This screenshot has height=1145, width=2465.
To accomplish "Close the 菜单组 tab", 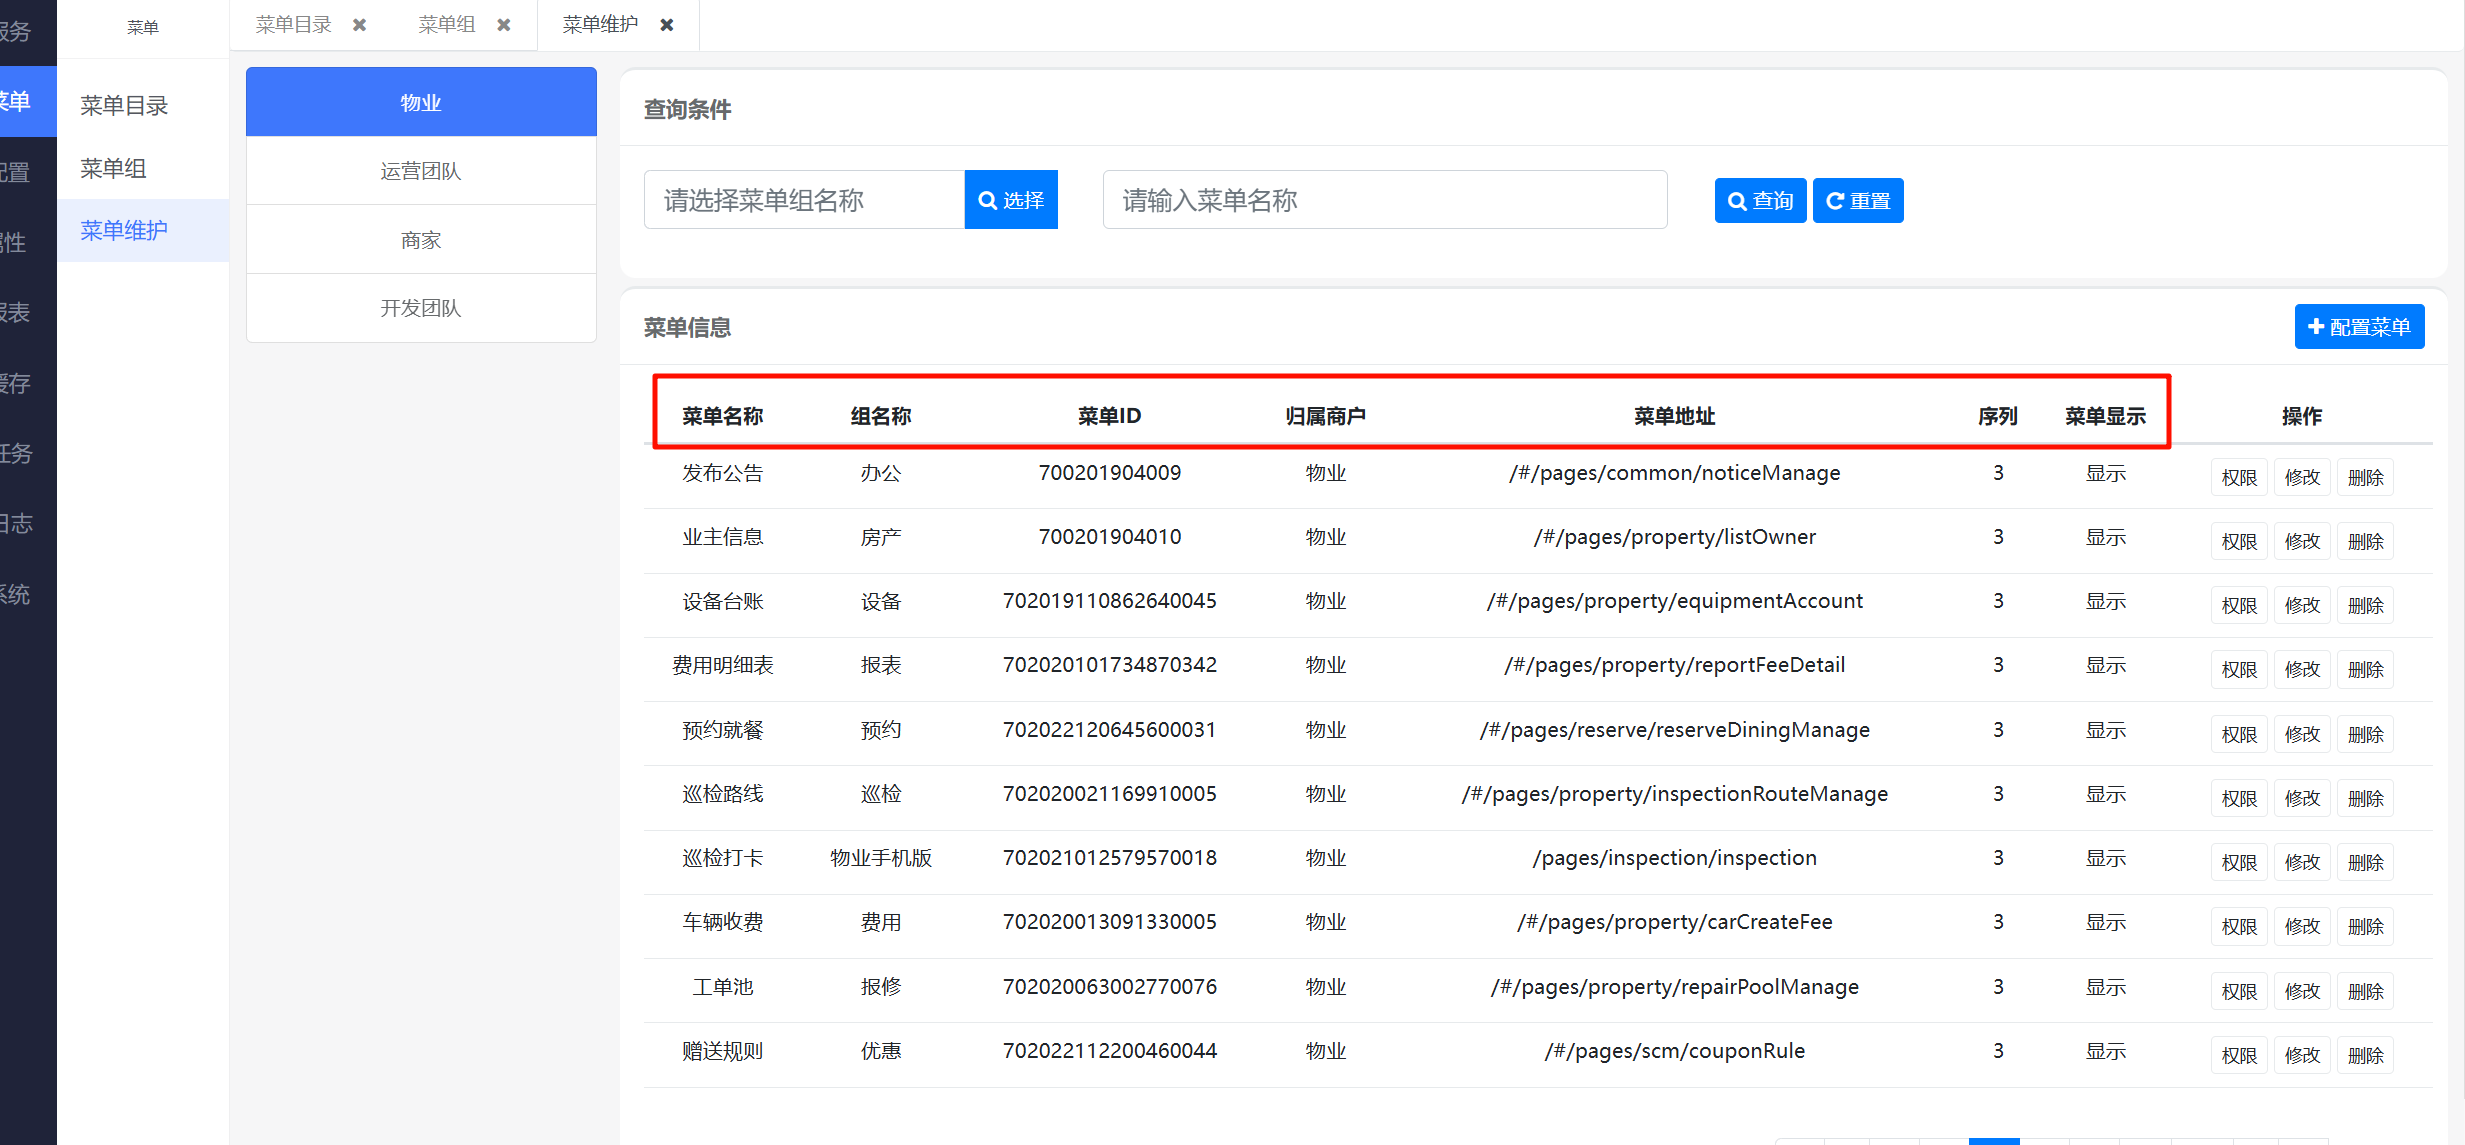I will pos(504,25).
